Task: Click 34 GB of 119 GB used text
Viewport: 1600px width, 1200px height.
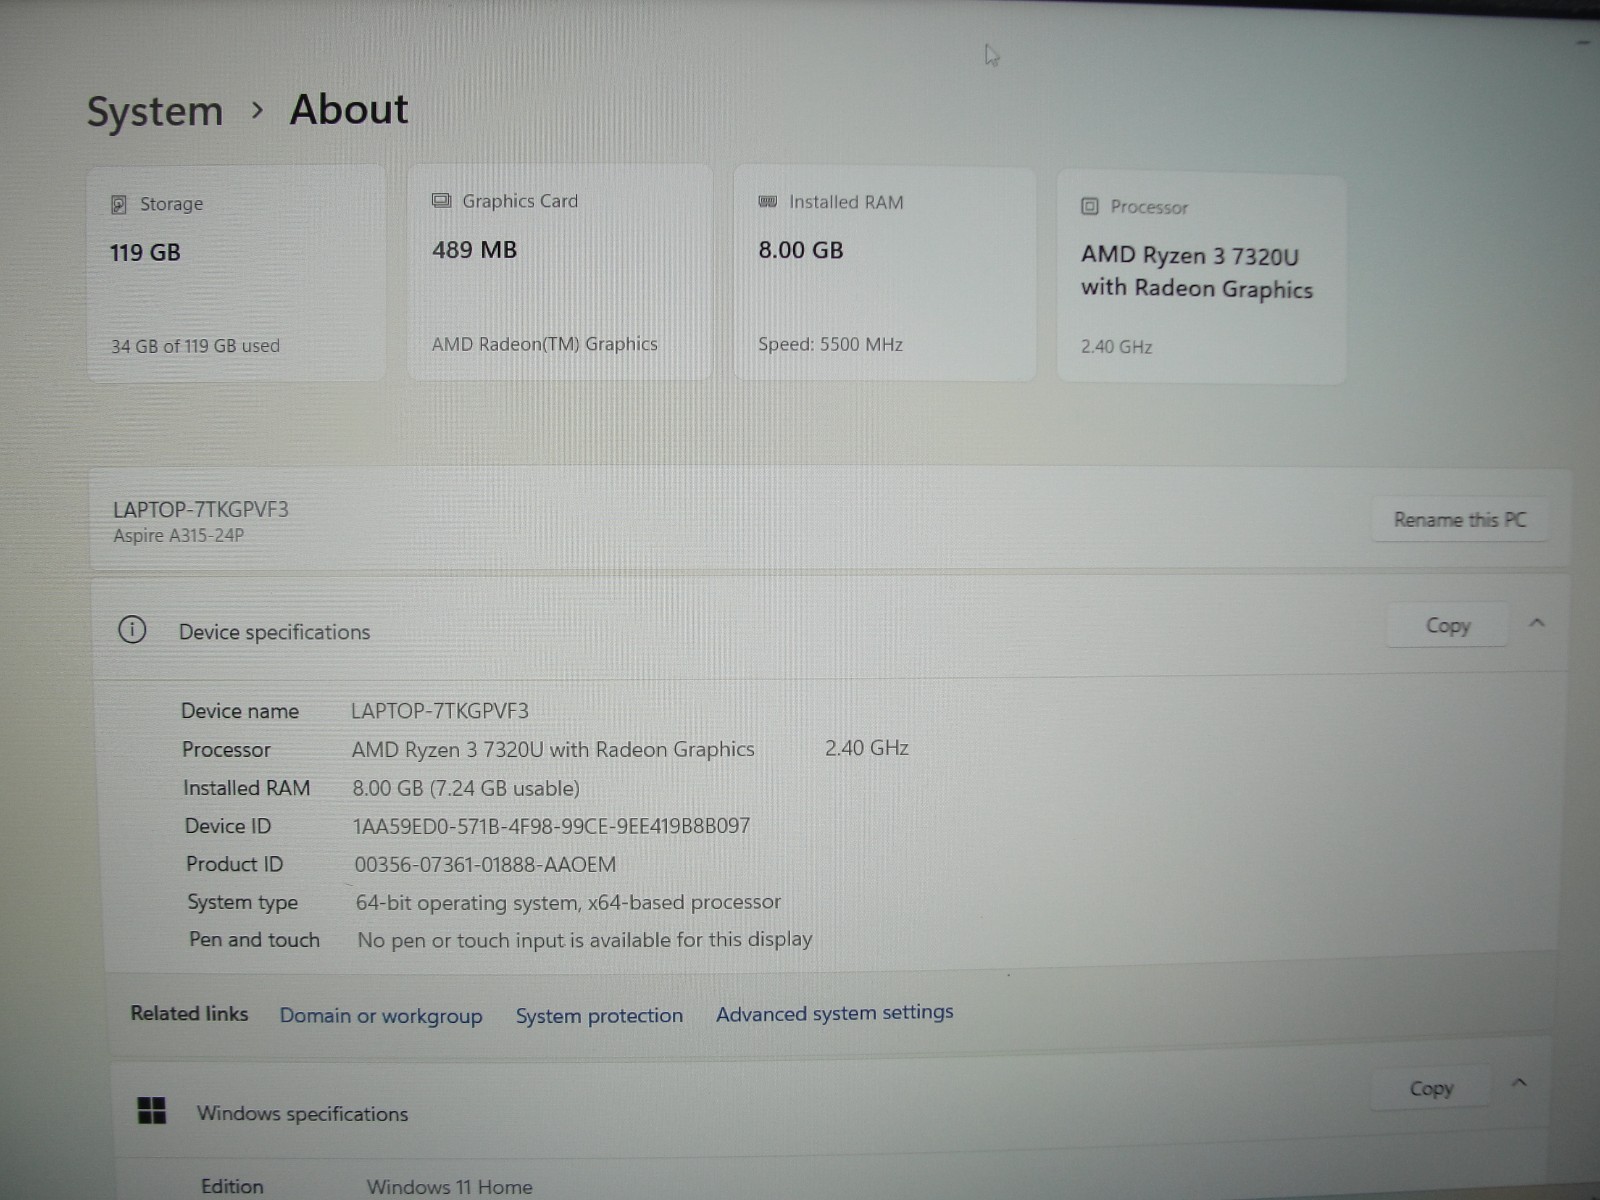Action: click(x=195, y=346)
